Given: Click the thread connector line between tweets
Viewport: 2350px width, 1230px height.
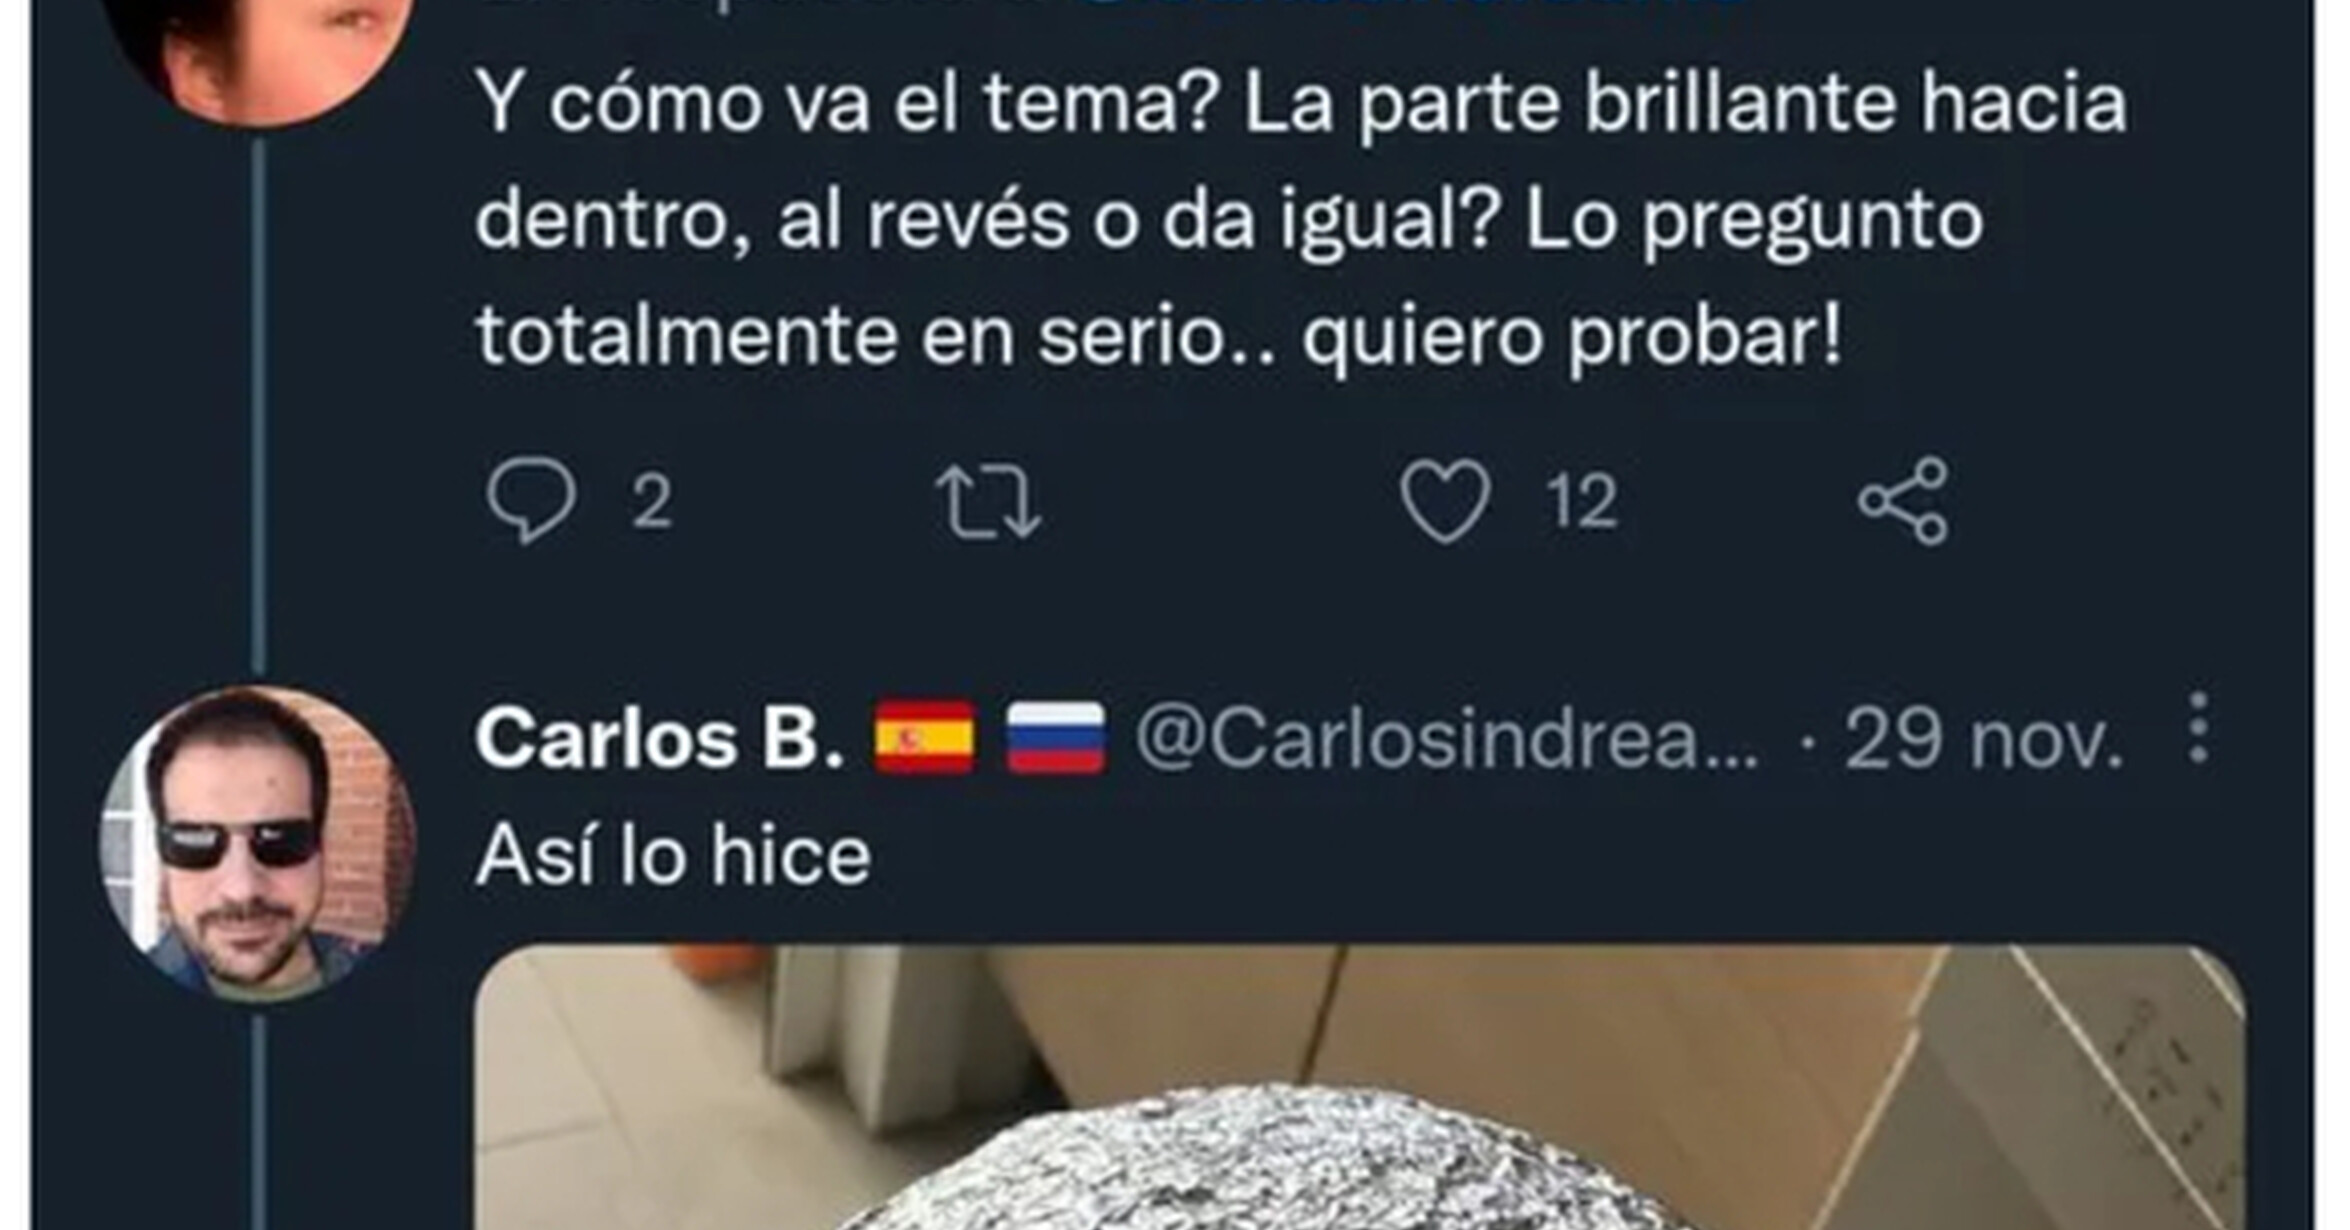Looking at the screenshot, I should point(258,405).
